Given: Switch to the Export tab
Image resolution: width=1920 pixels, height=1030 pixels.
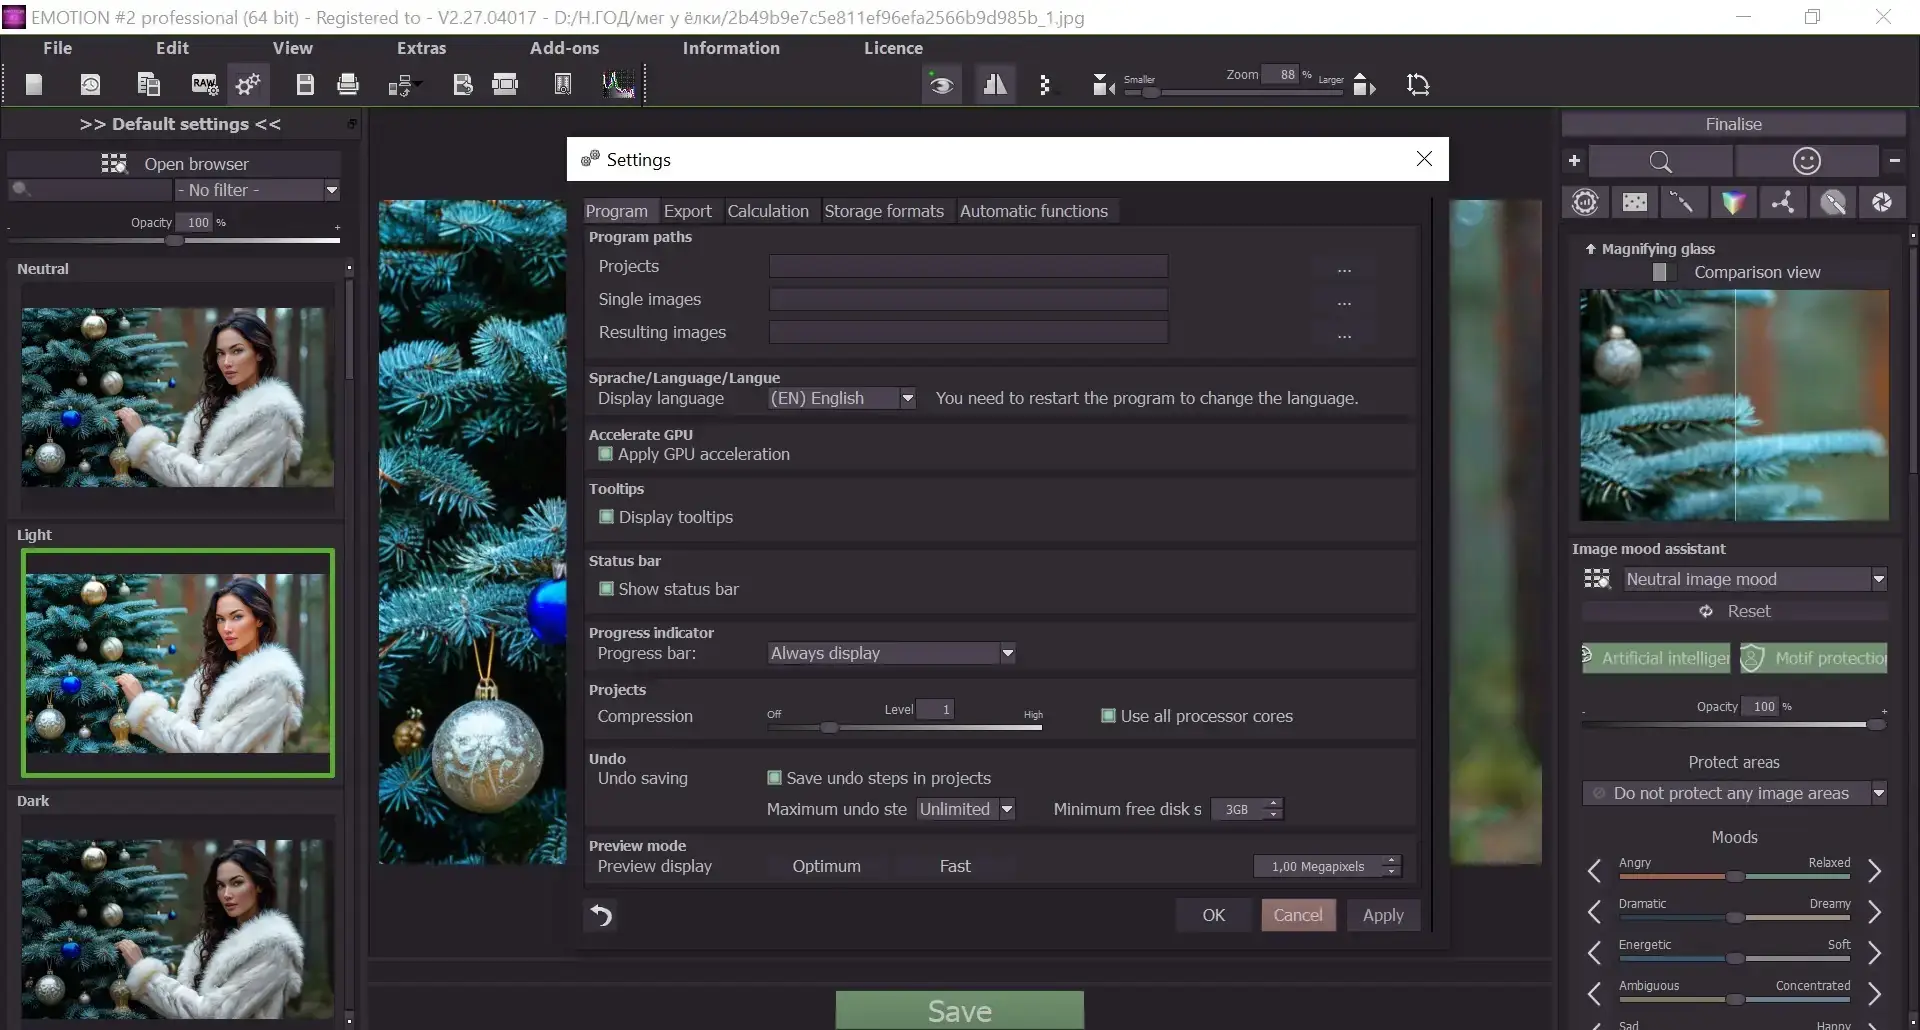Looking at the screenshot, I should (x=688, y=211).
